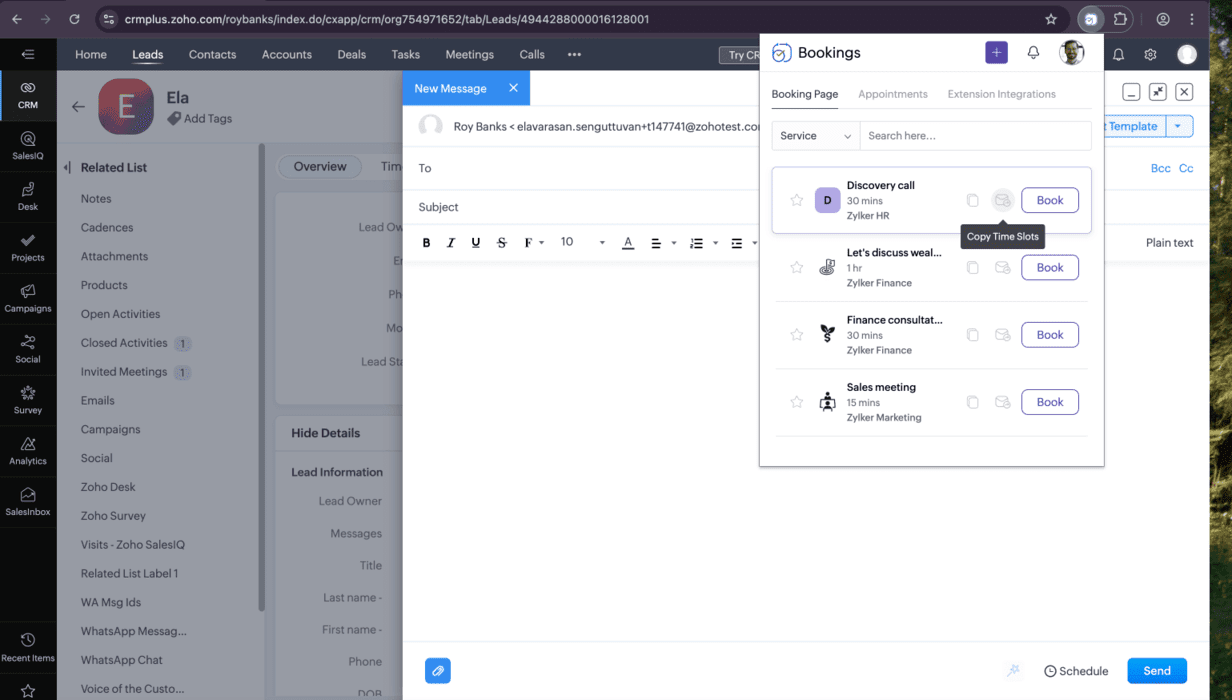The height and width of the screenshot is (700, 1232).
Task: Switch editor to Plain text mode
Action: click(1169, 243)
